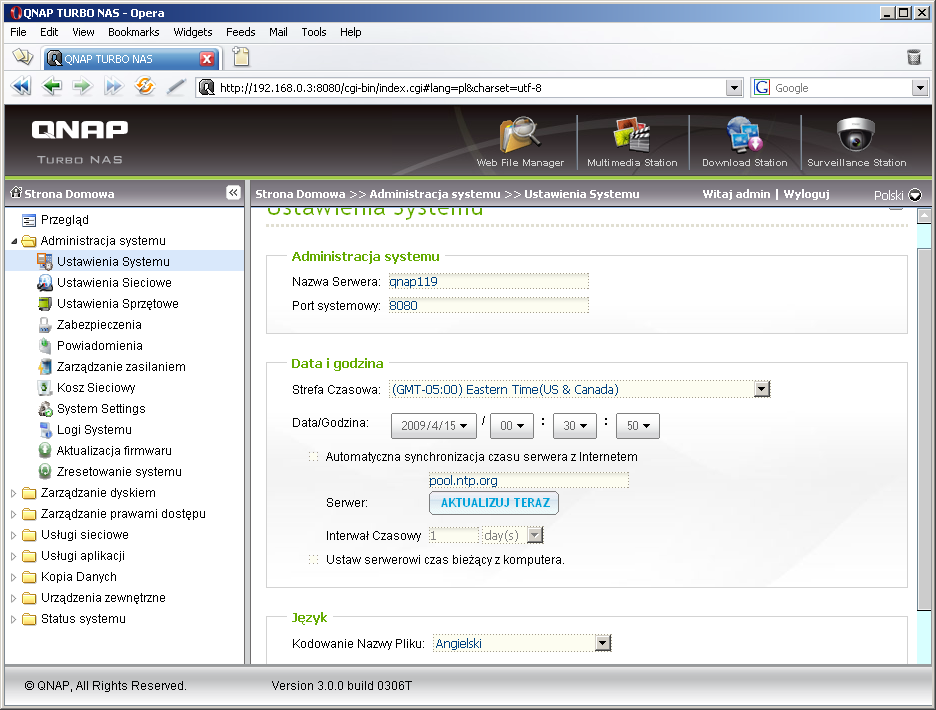
Task: Click the Opera wand pen icon
Action: (176, 87)
